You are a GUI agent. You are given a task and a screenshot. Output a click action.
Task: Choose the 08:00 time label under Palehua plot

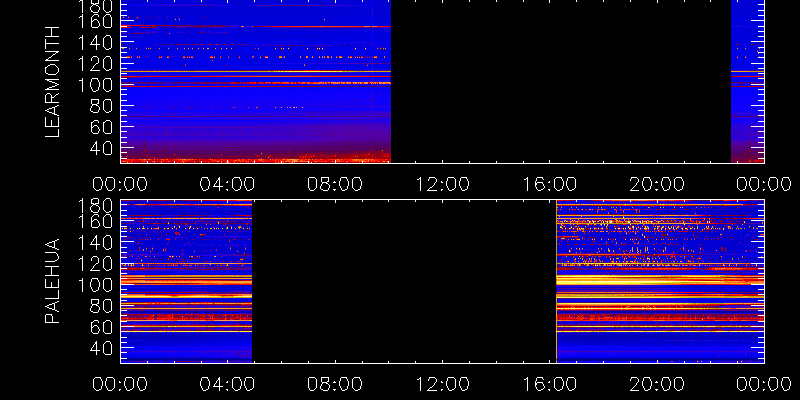tap(335, 384)
